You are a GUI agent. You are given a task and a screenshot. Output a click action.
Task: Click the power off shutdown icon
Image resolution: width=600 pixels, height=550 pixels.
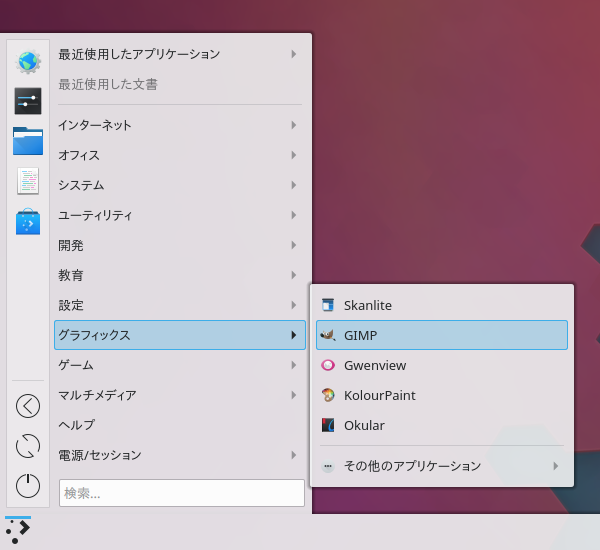click(28, 486)
